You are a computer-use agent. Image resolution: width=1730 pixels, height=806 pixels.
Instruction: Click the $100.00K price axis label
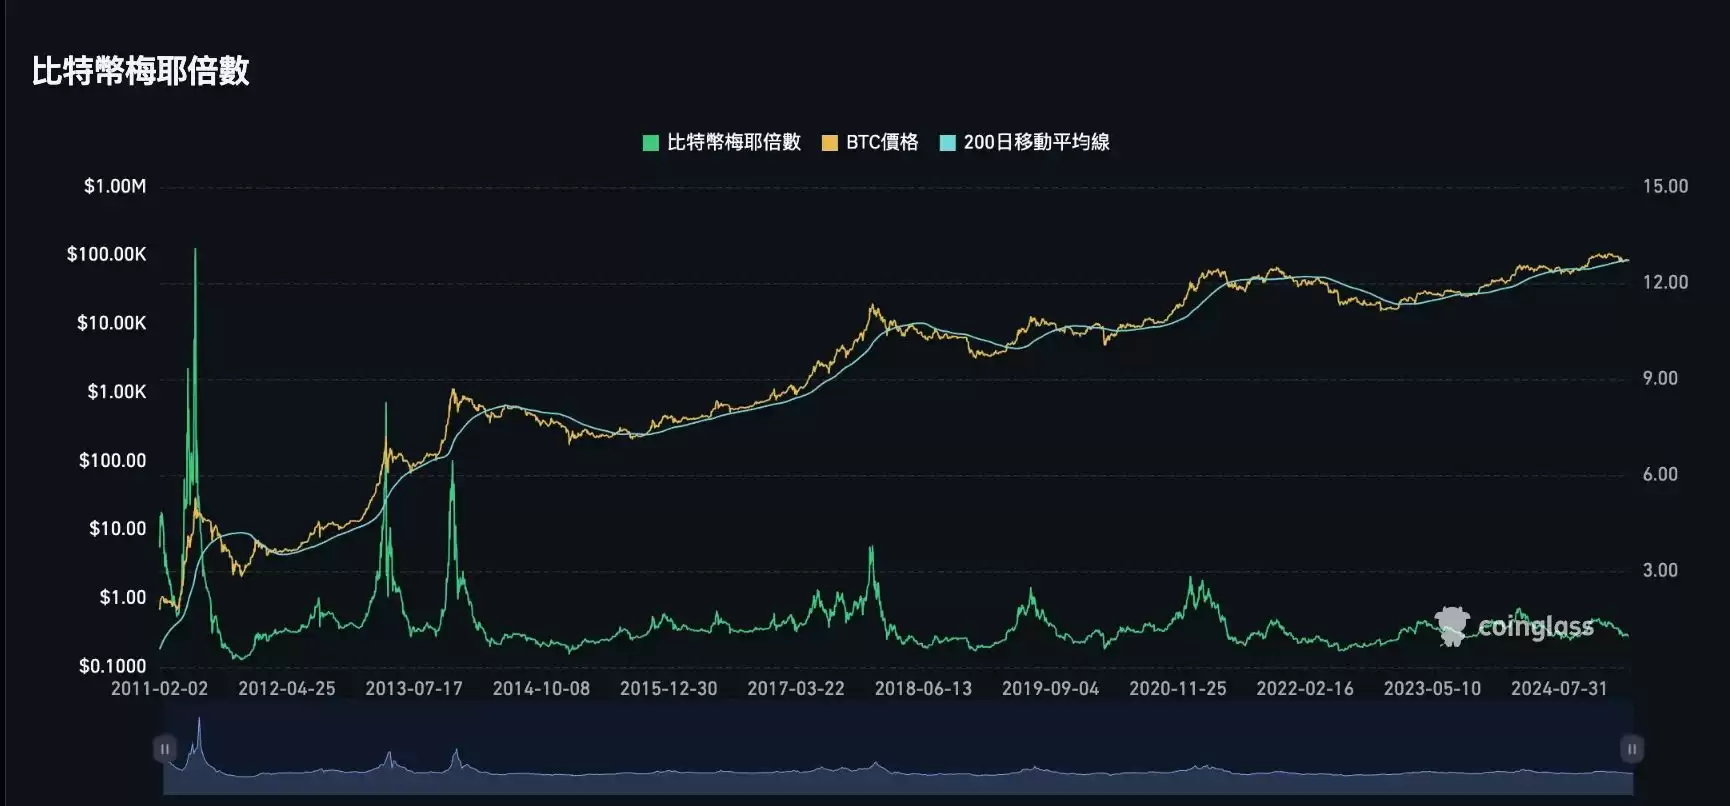(x=106, y=254)
